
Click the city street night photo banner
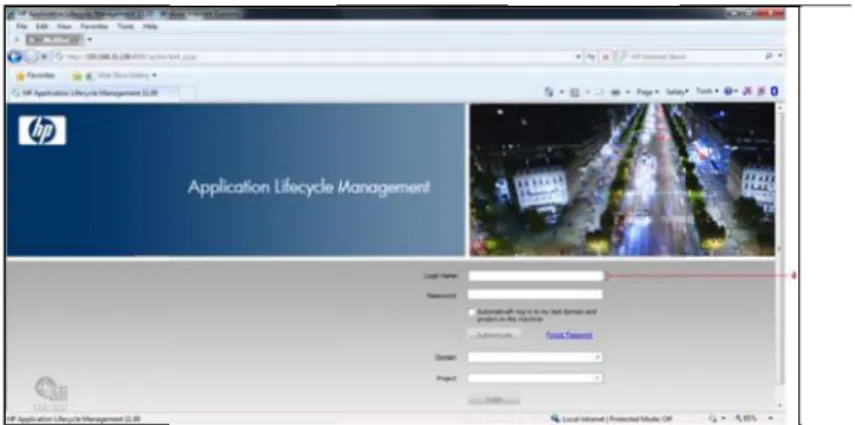coord(622,179)
